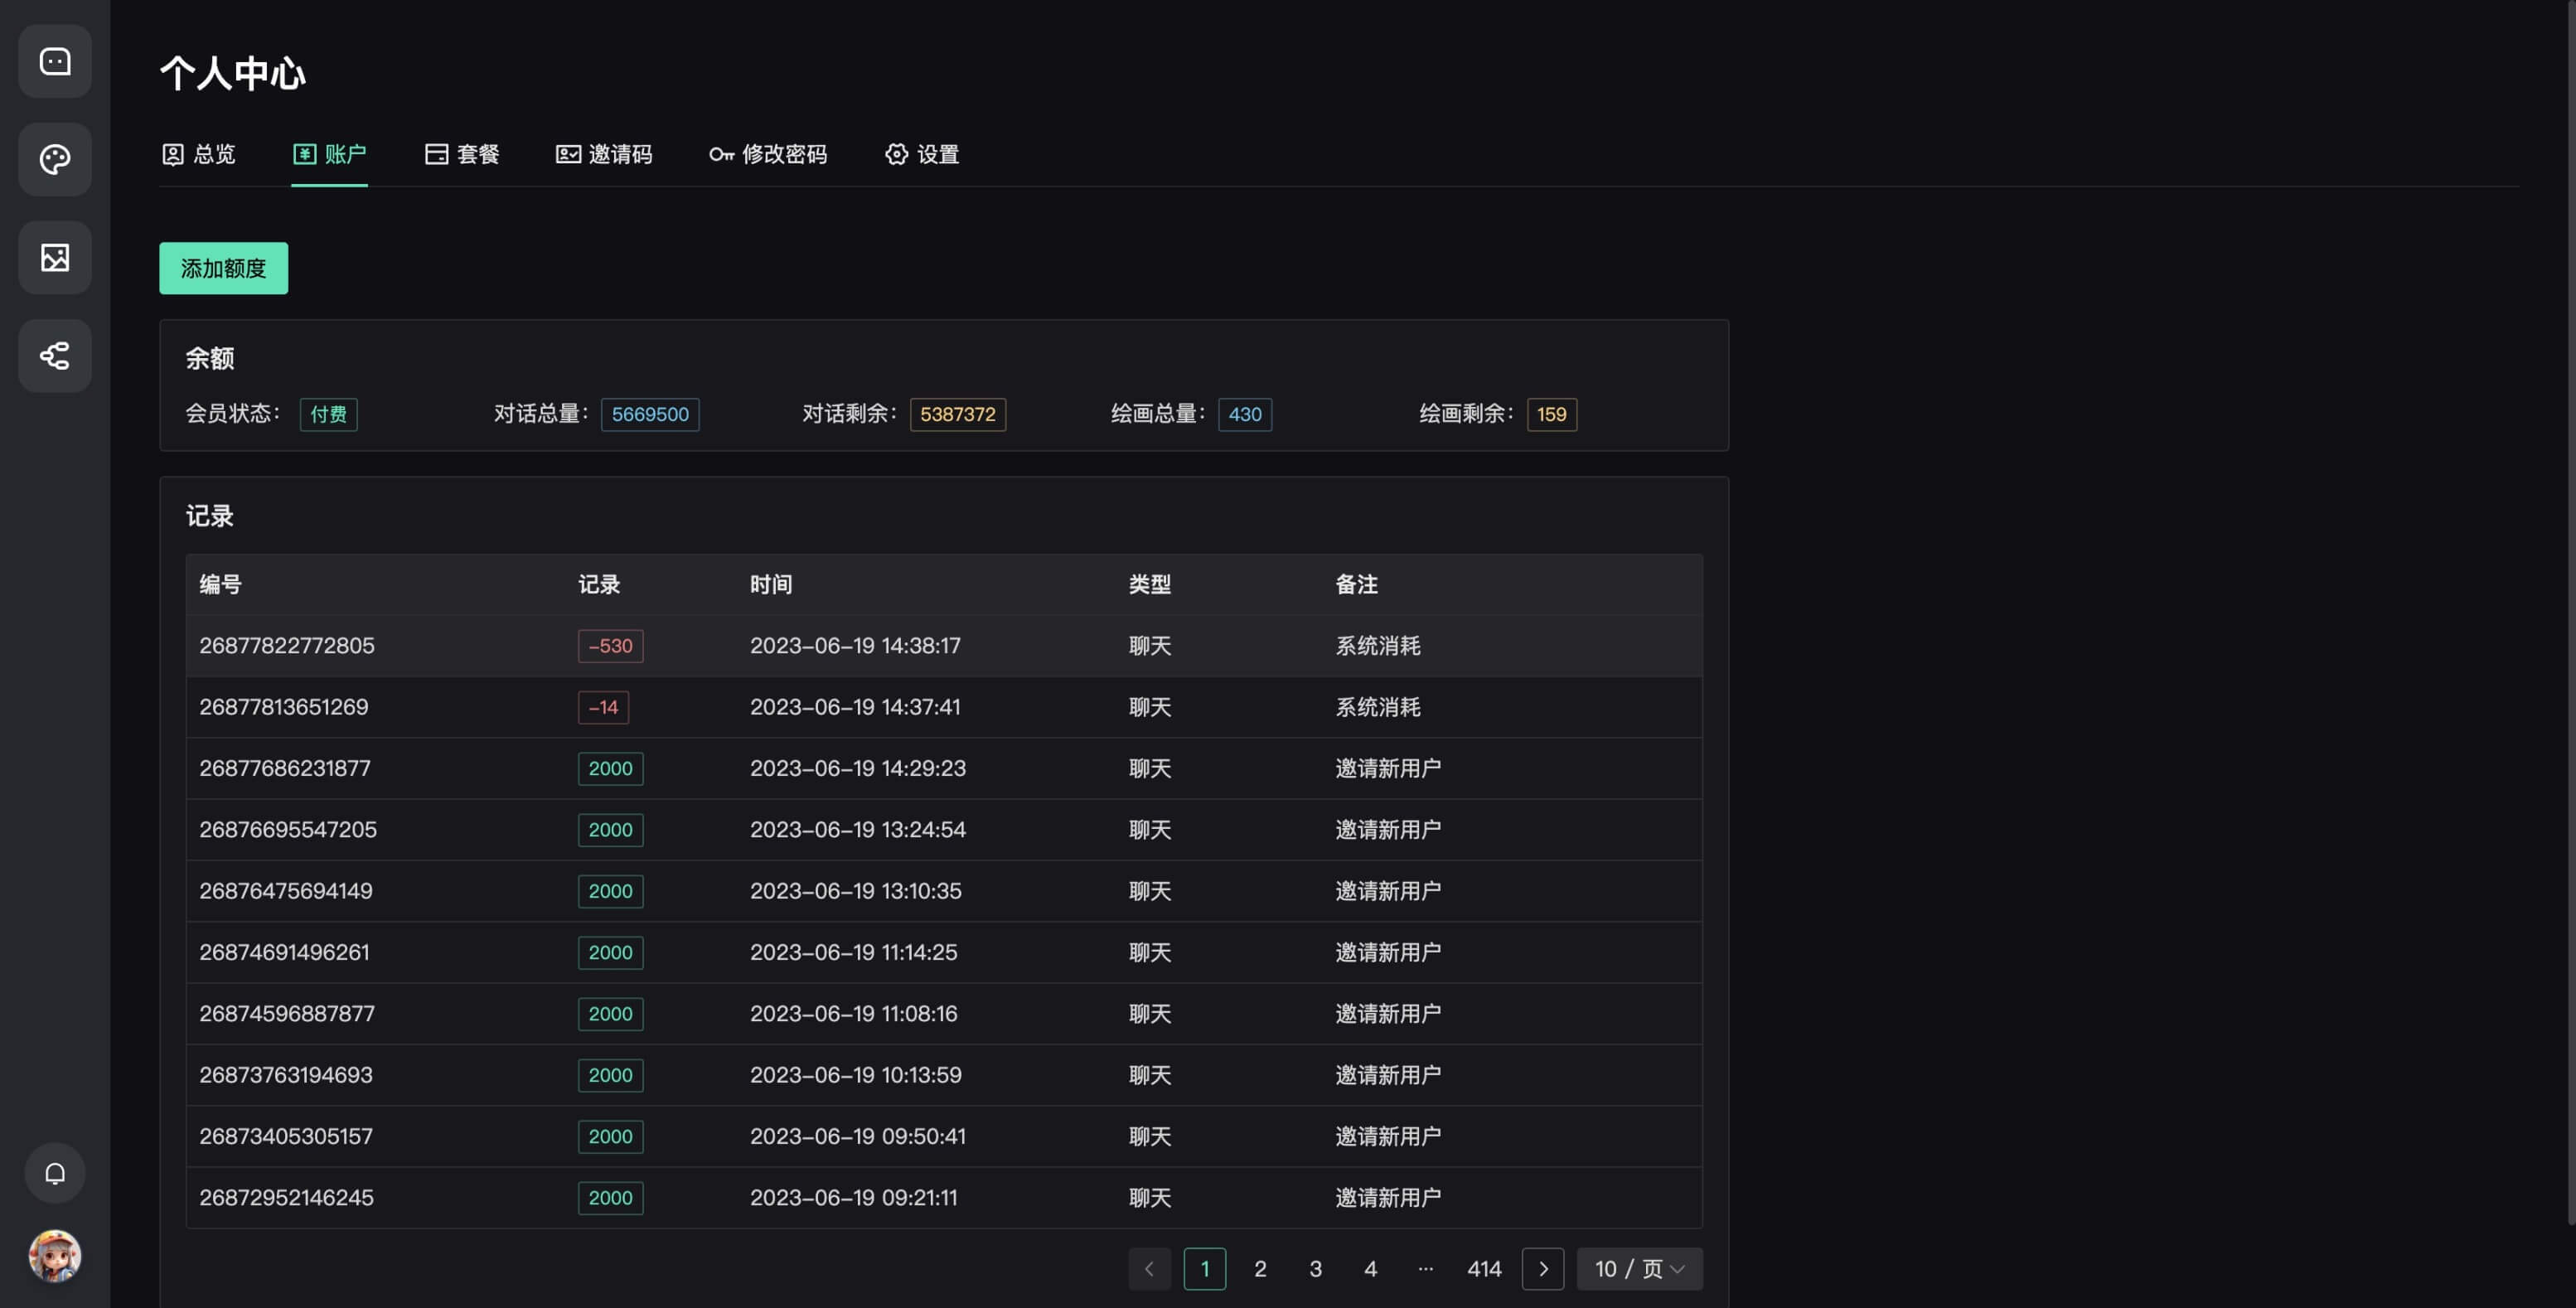
Task: Click the -530 record tag
Action: [x=610, y=646]
